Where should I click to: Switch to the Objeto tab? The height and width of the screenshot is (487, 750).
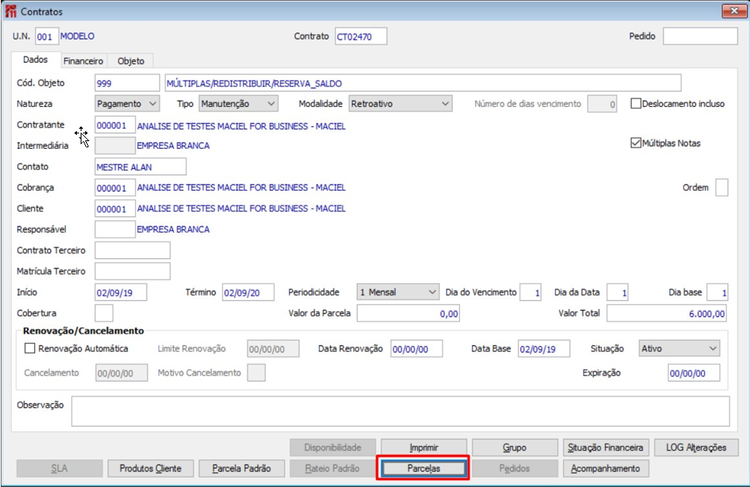(131, 61)
